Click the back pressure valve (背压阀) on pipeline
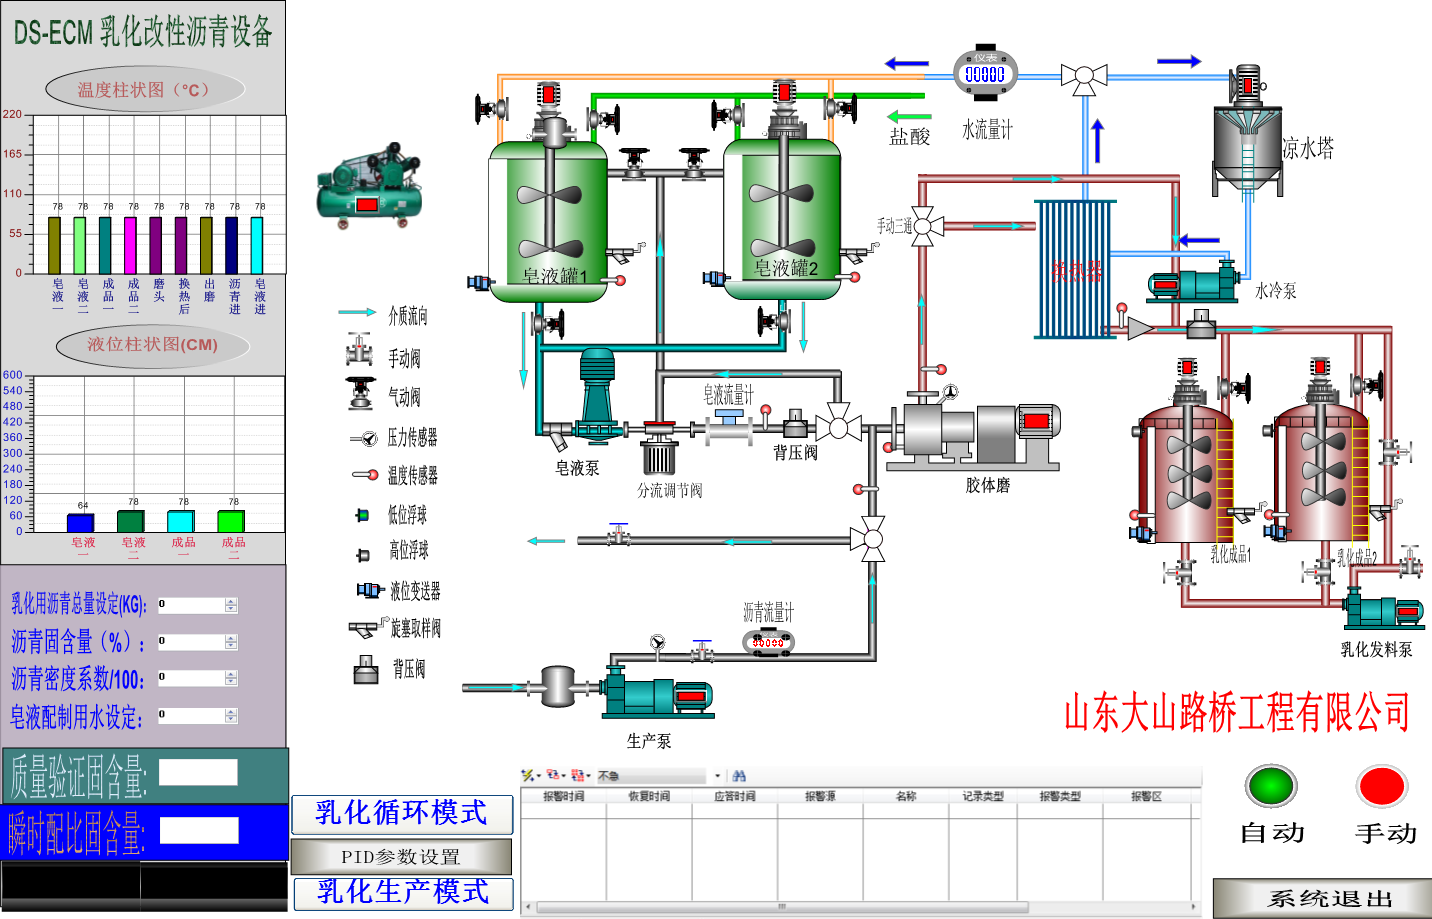The image size is (1432, 919). (795, 424)
